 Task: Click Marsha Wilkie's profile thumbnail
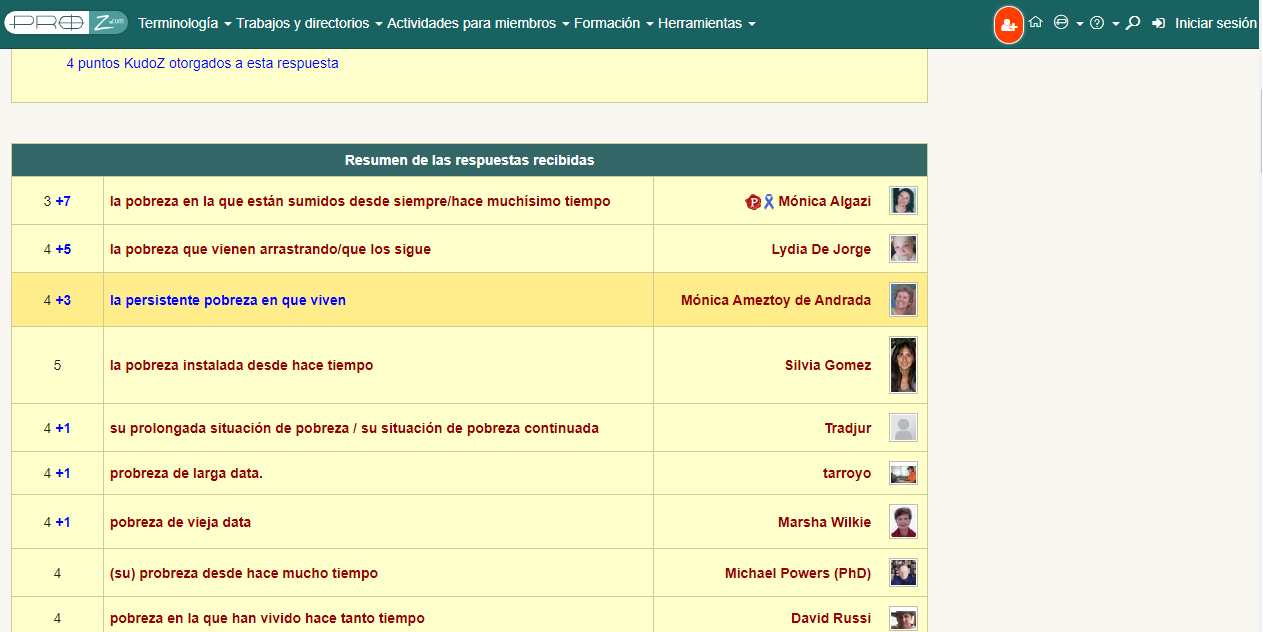903,522
